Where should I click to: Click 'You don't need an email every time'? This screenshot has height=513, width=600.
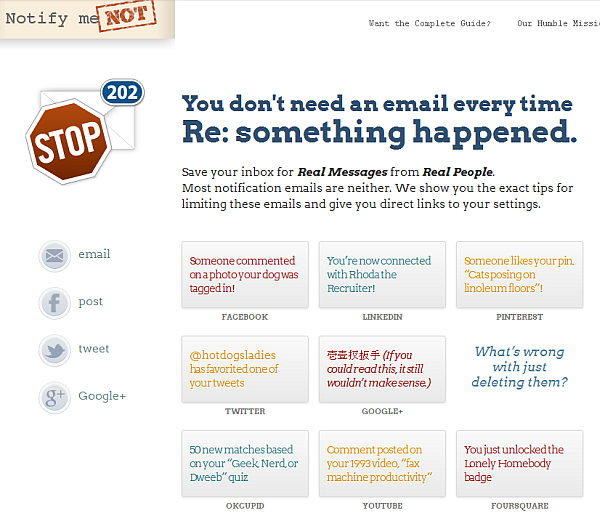[377, 104]
